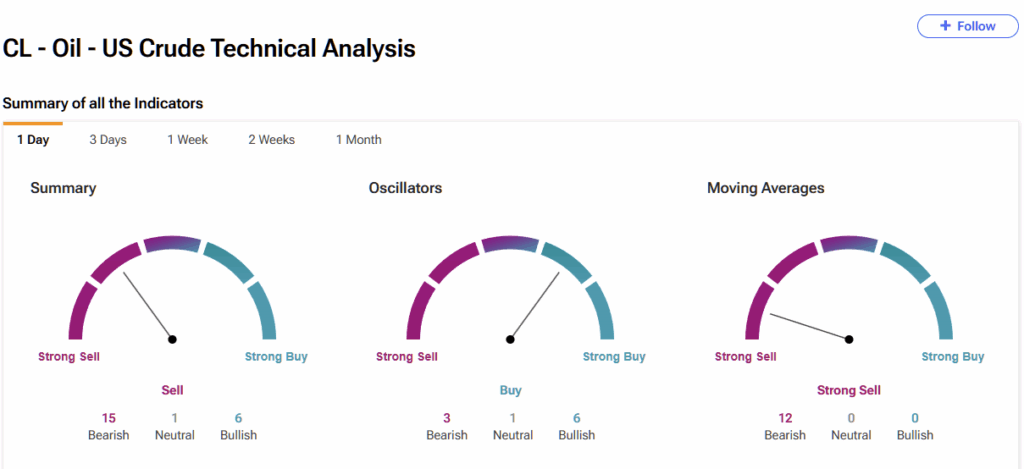Viewport: 1024px width, 469px height.
Task: Click the plus icon in Follow button
Action: click(x=945, y=26)
